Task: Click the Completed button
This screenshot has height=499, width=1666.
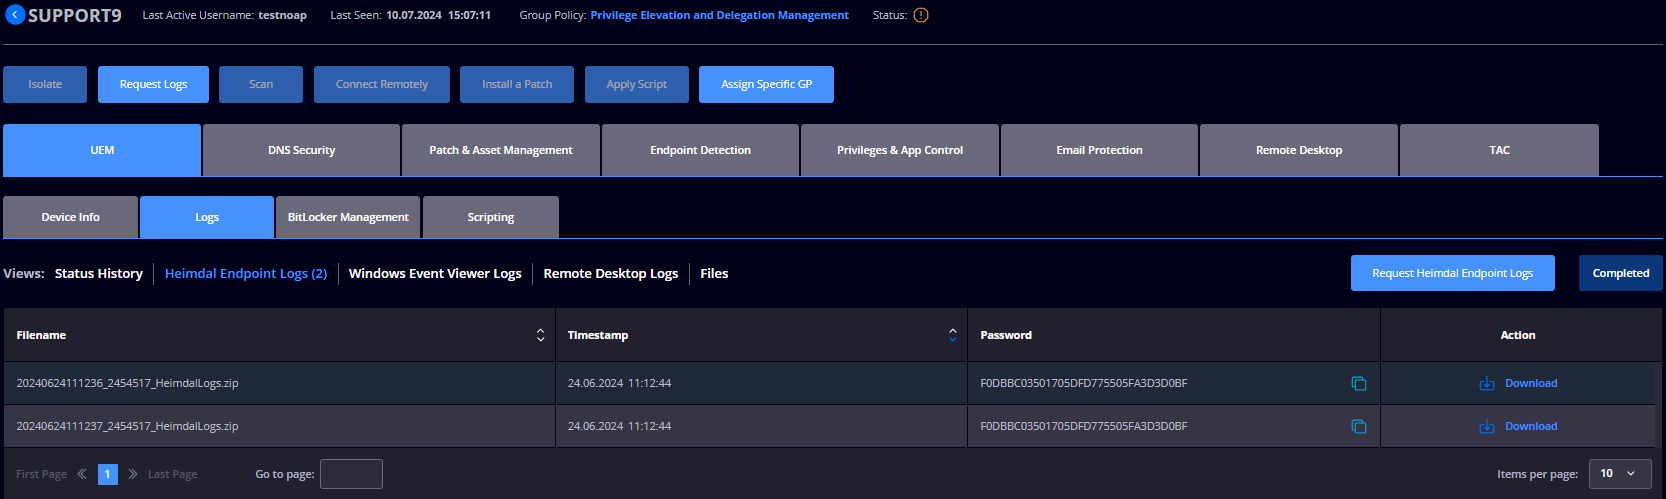Action: pyautogui.click(x=1621, y=273)
